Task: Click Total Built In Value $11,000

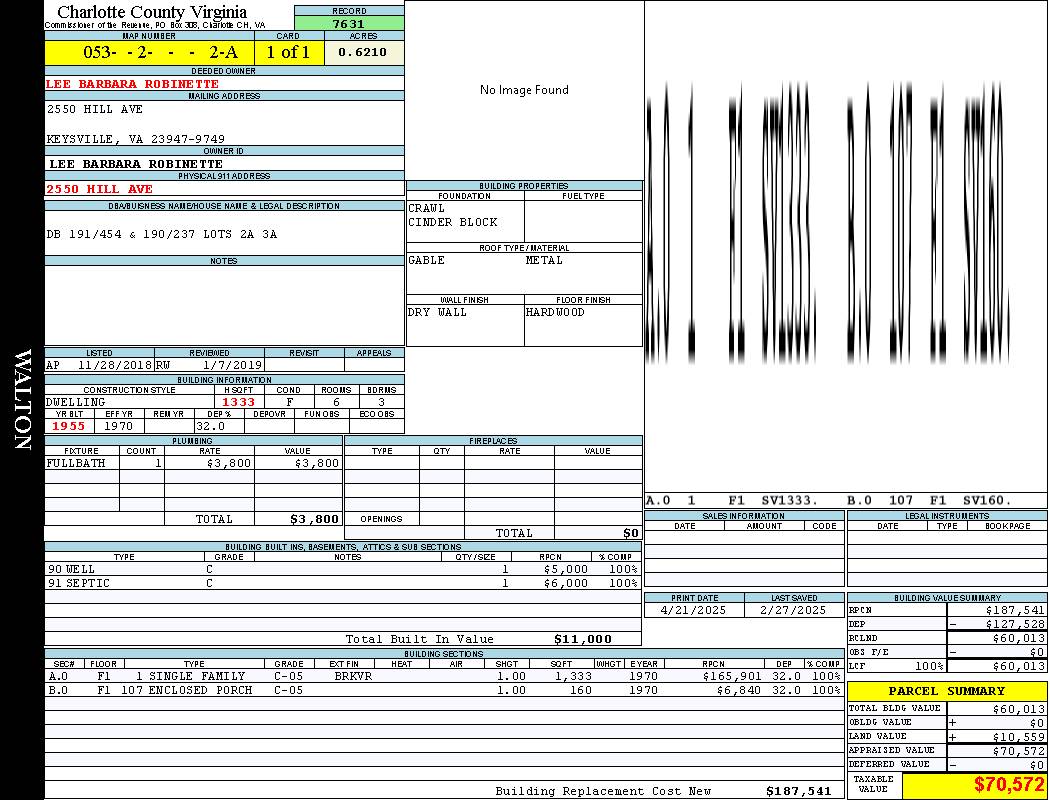Action: pyautogui.click(x=583, y=639)
